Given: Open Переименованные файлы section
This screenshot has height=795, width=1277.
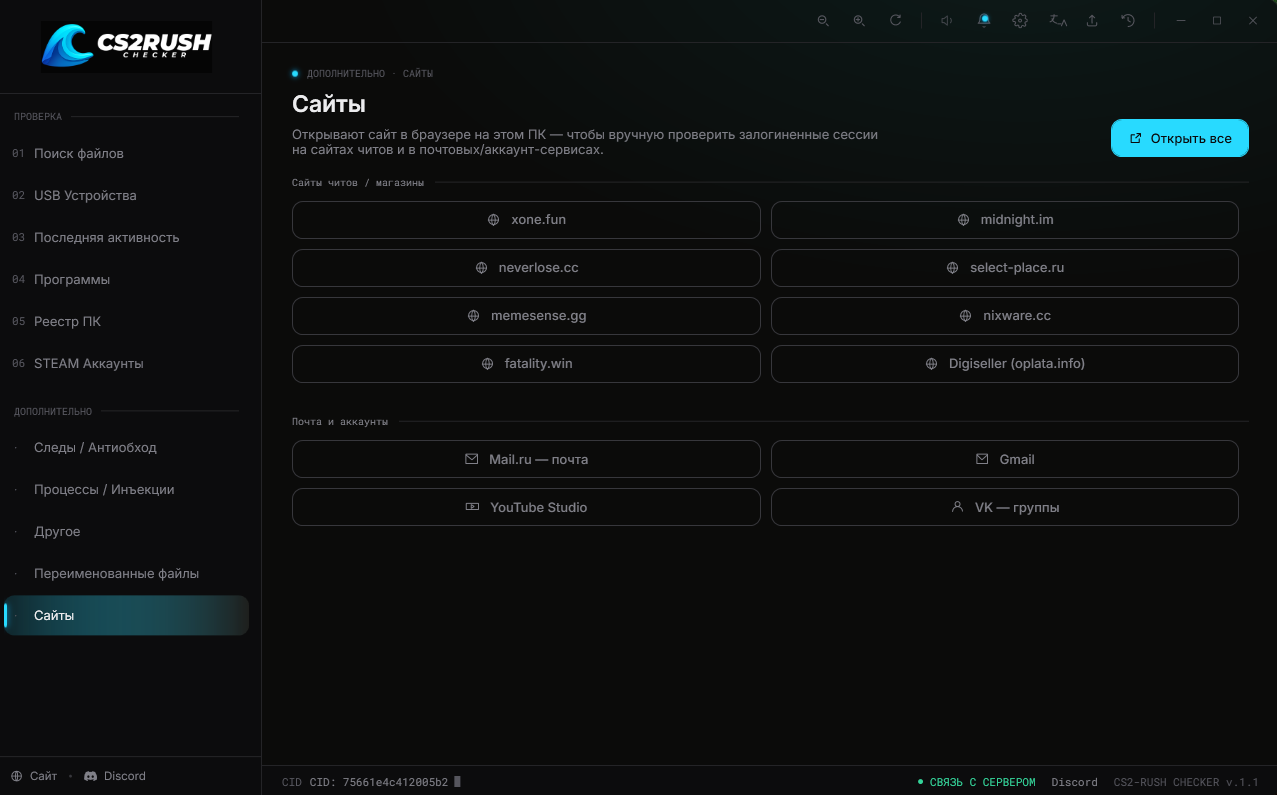Looking at the screenshot, I should coord(126,574).
